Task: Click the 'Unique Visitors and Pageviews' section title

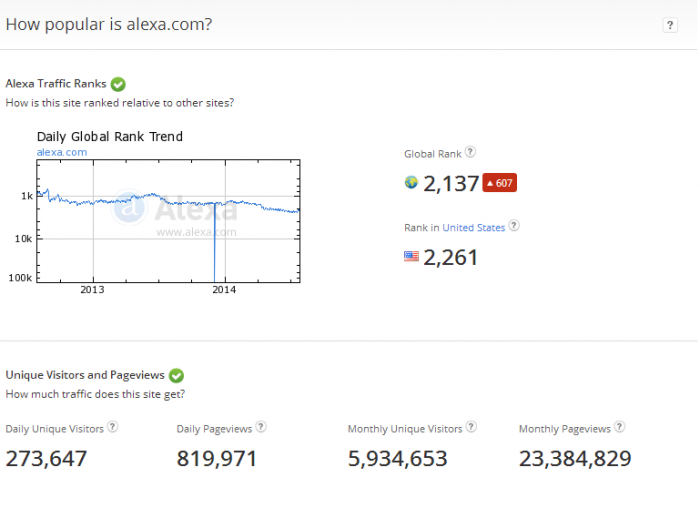Action: (x=85, y=375)
